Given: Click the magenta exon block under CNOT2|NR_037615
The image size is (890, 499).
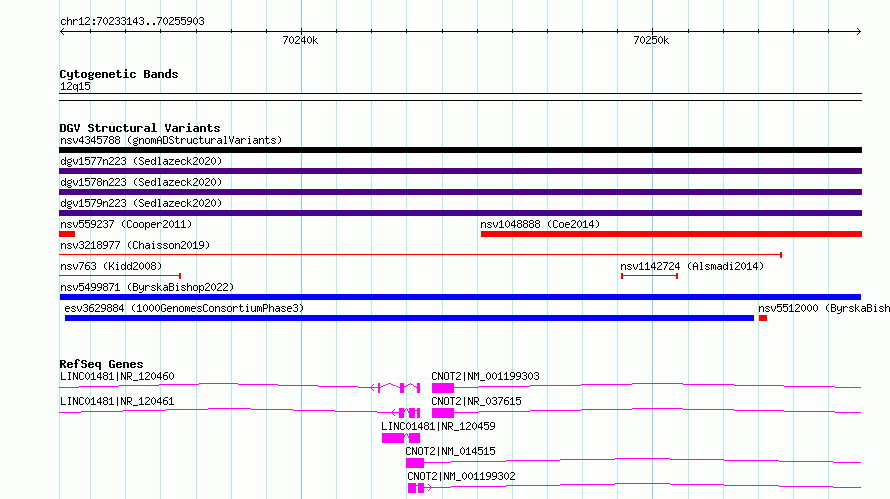Looking at the screenshot, I should [x=443, y=413].
